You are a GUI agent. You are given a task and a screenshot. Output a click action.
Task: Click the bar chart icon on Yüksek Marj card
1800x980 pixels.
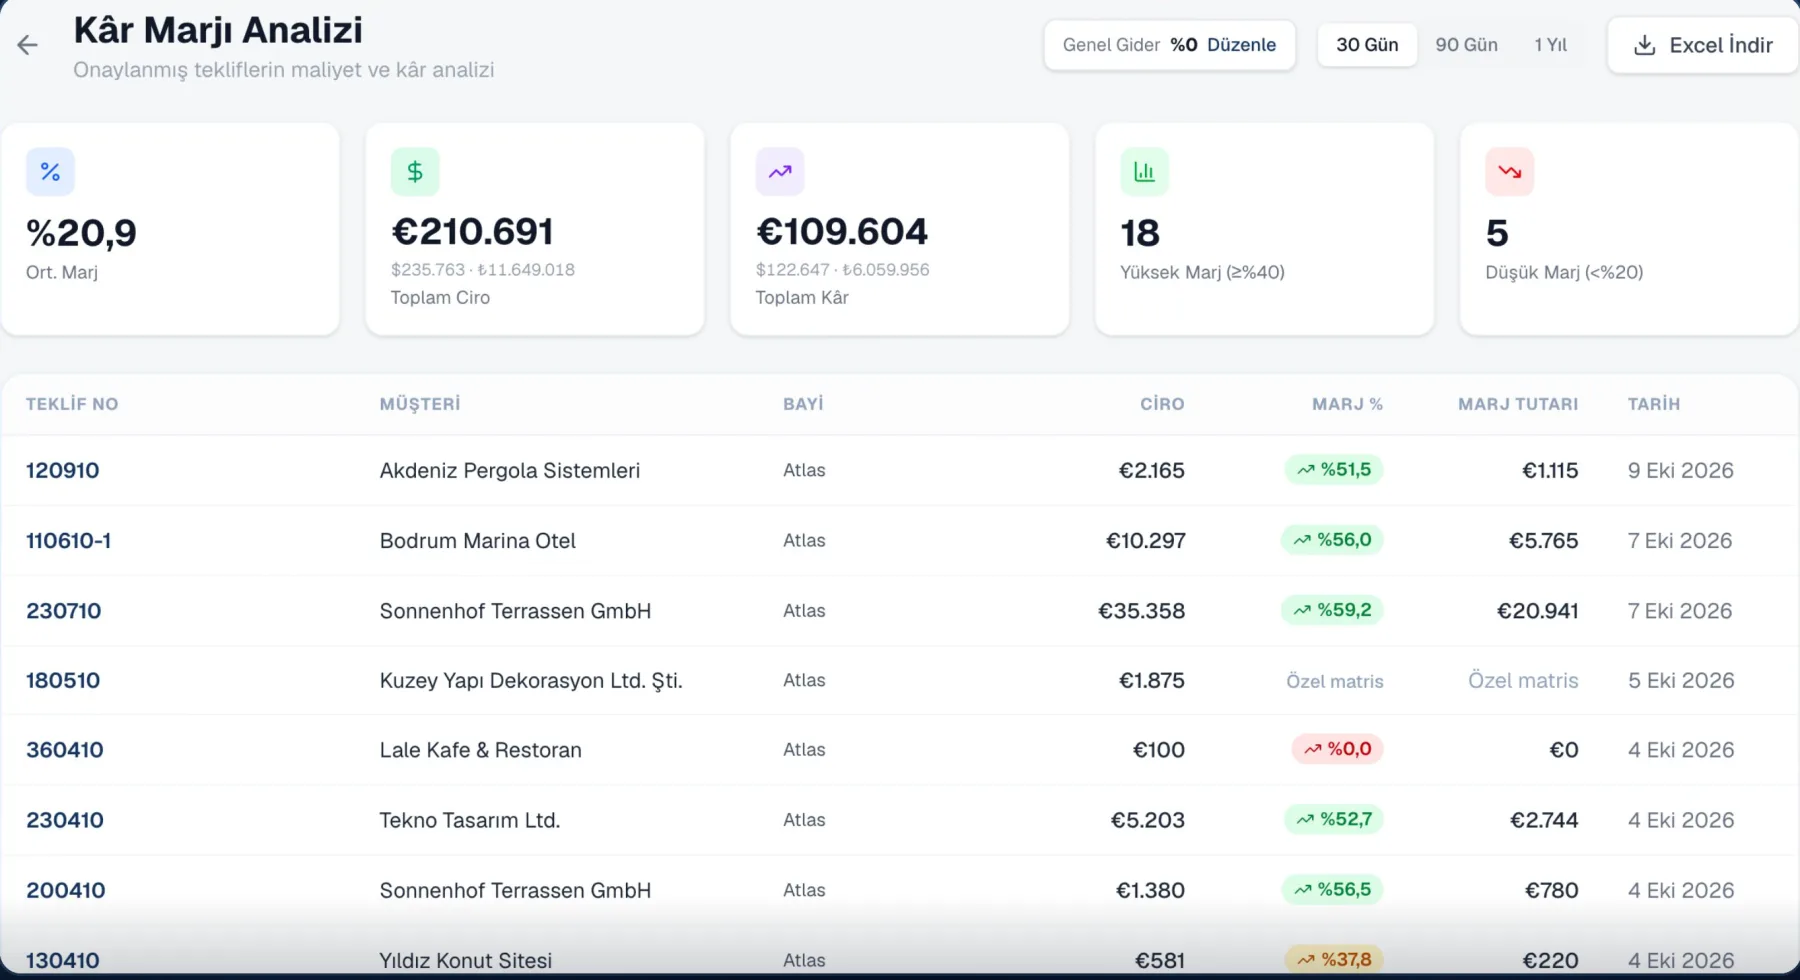click(1145, 172)
